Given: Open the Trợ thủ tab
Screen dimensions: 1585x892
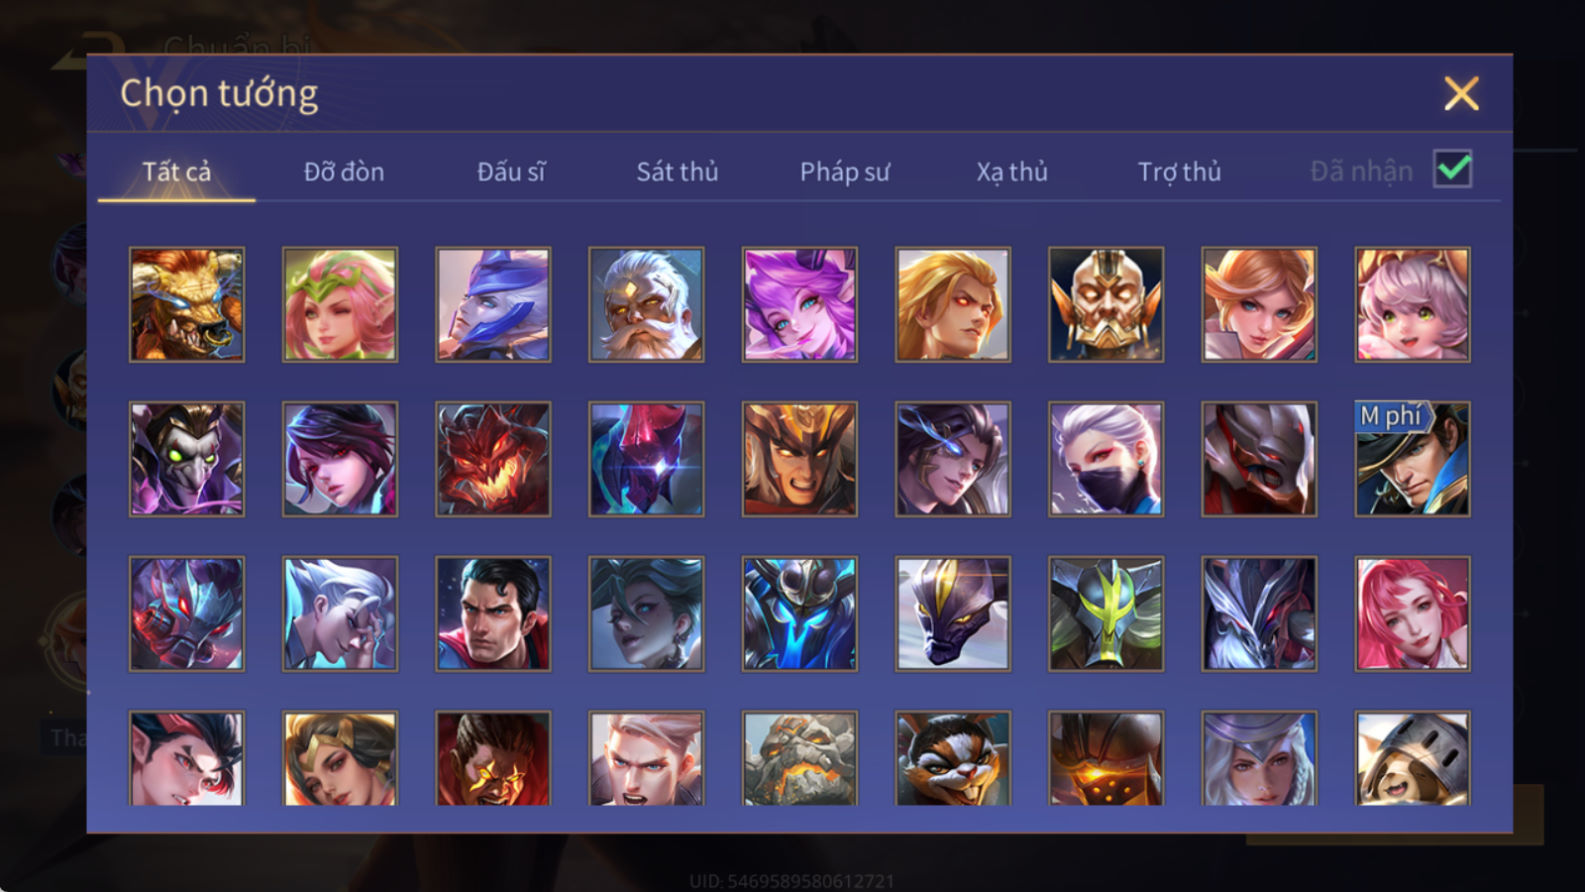Looking at the screenshot, I should pyautogui.click(x=1179, y=172).
